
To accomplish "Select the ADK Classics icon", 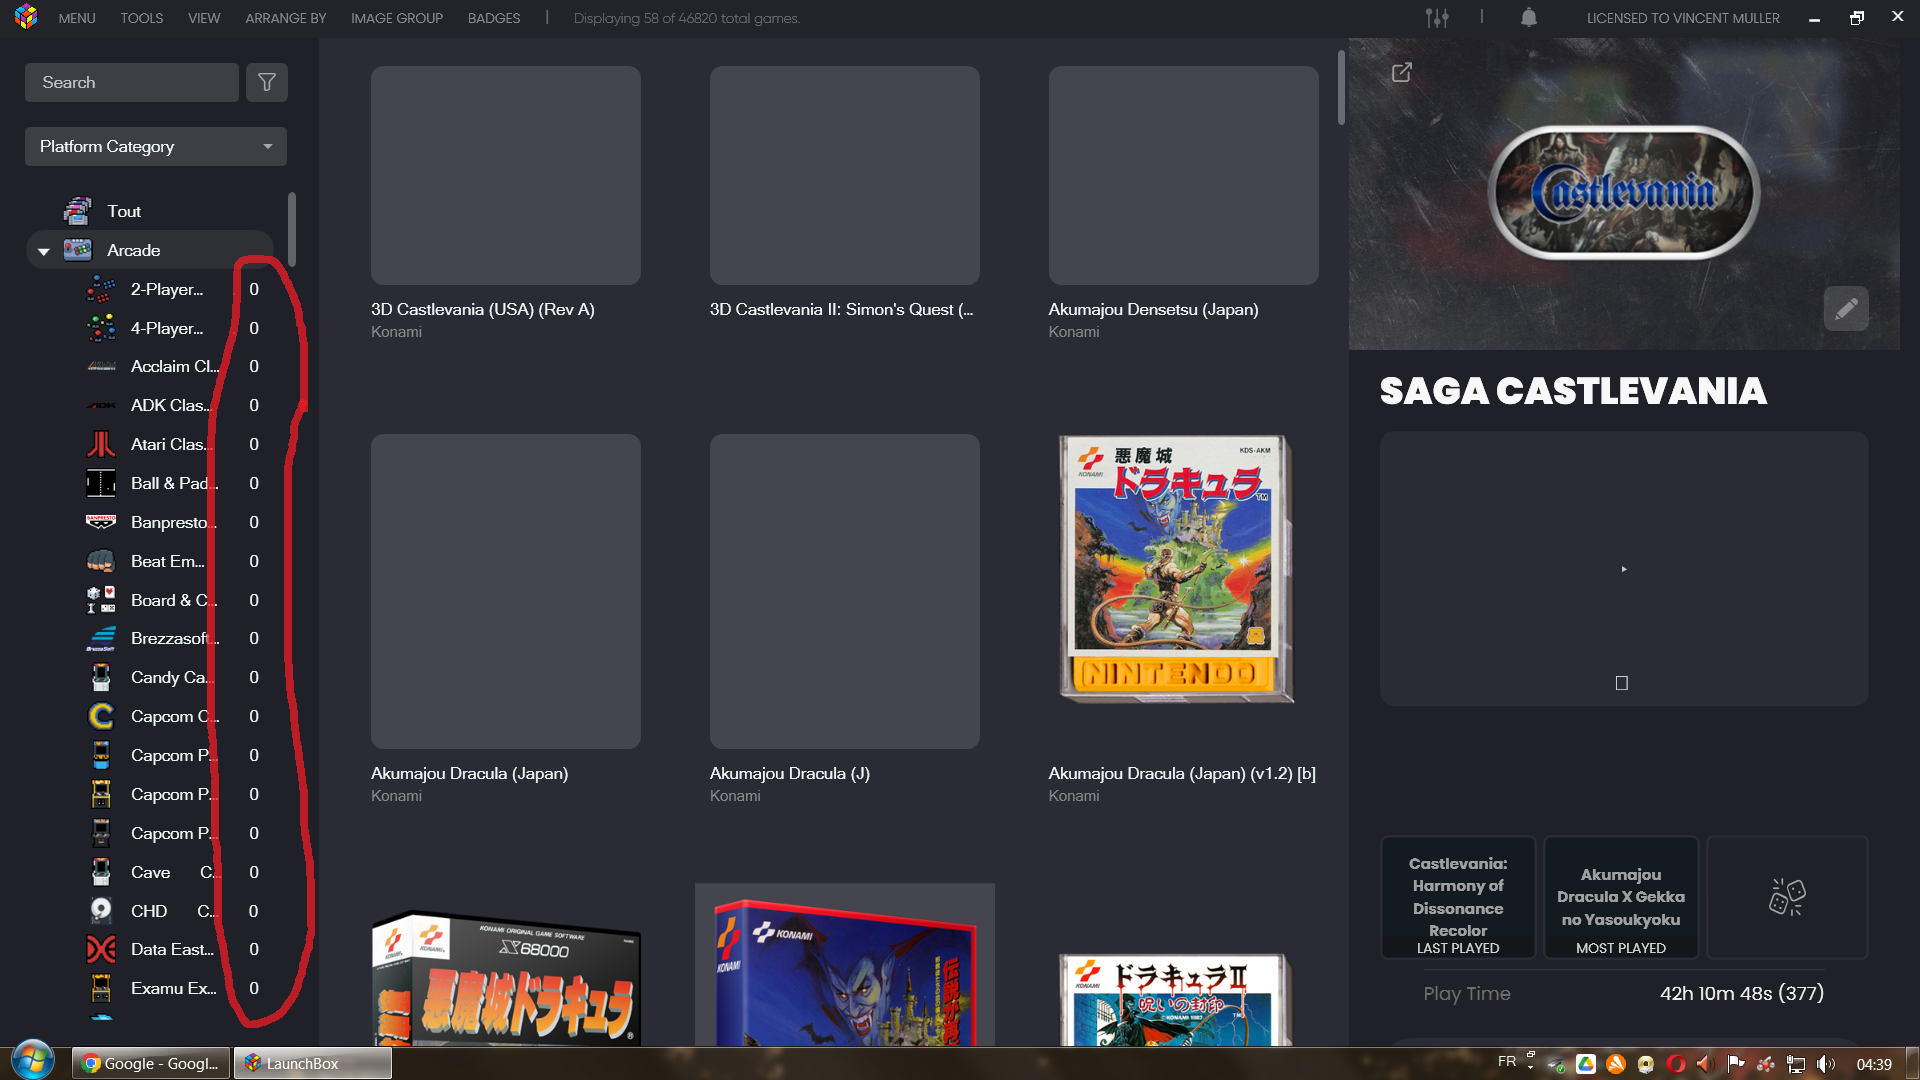I will (101, 405).
